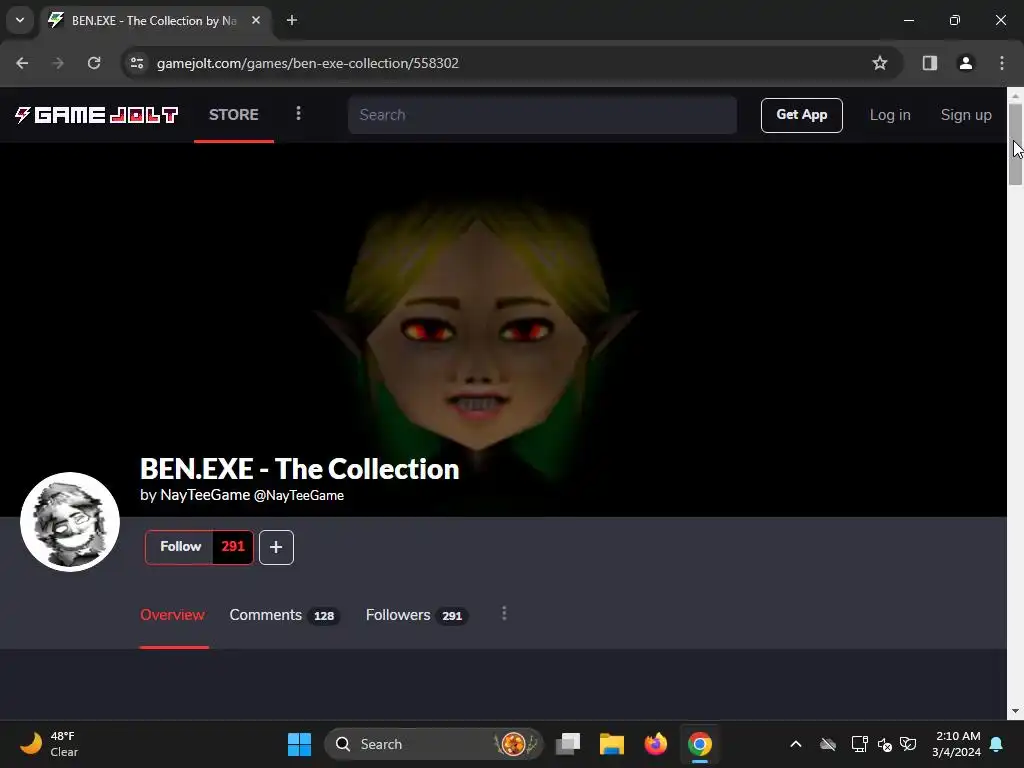Viewport: 1024px width, 768px height.
Task: Switch to the Followers tab
Action: point(416,615)
